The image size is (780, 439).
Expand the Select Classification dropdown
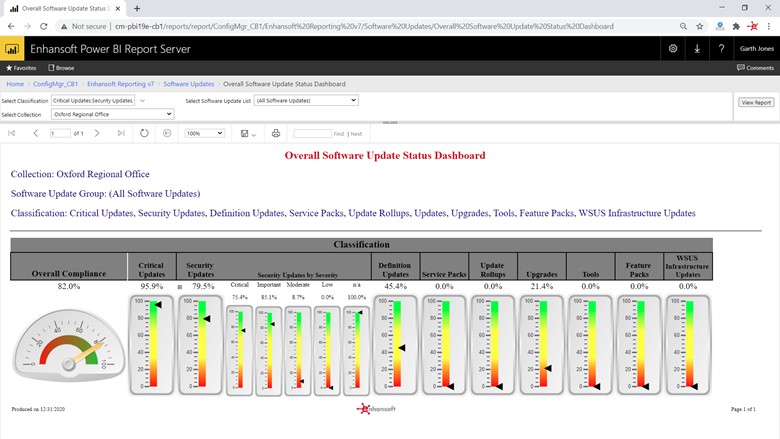(142, 100)
